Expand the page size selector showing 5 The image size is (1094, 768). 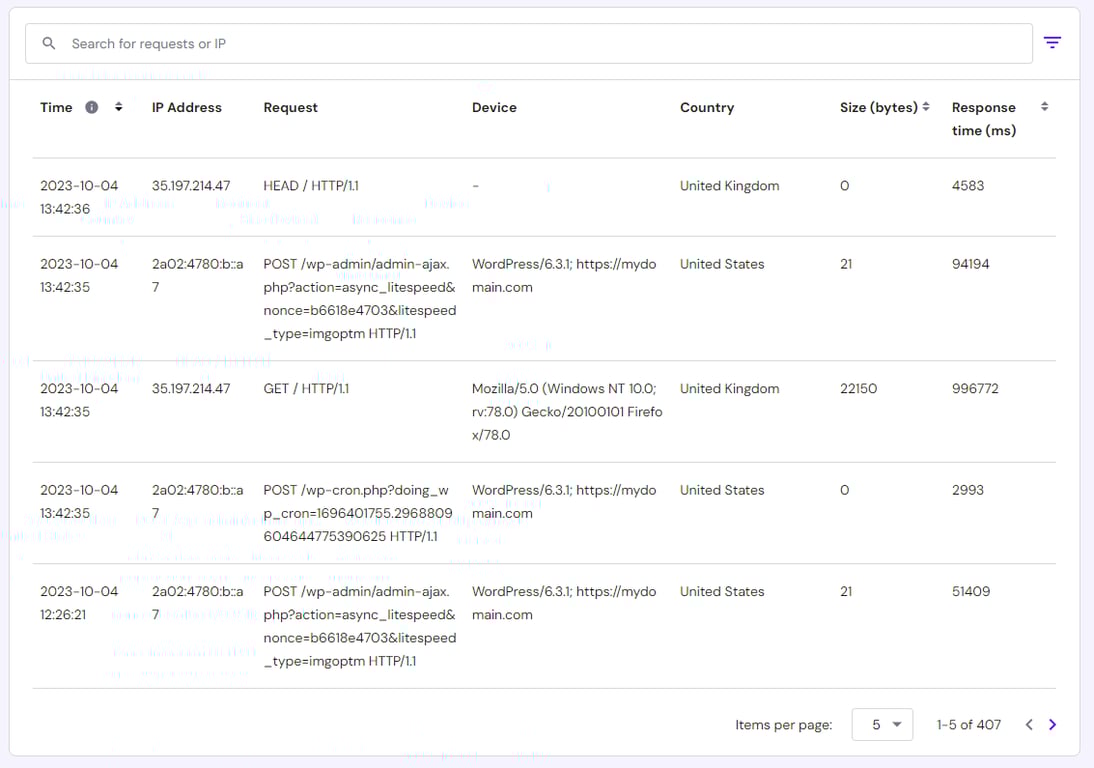tap(882, 724)
